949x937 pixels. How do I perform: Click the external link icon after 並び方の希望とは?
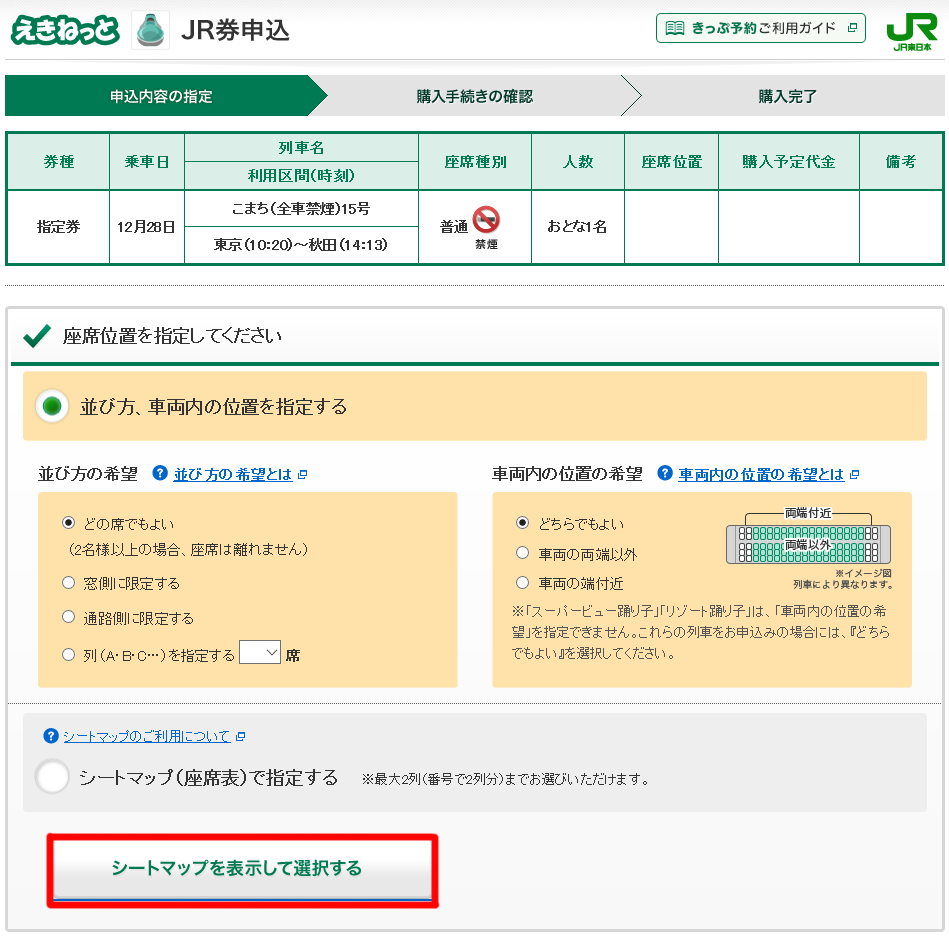[303, 475]
